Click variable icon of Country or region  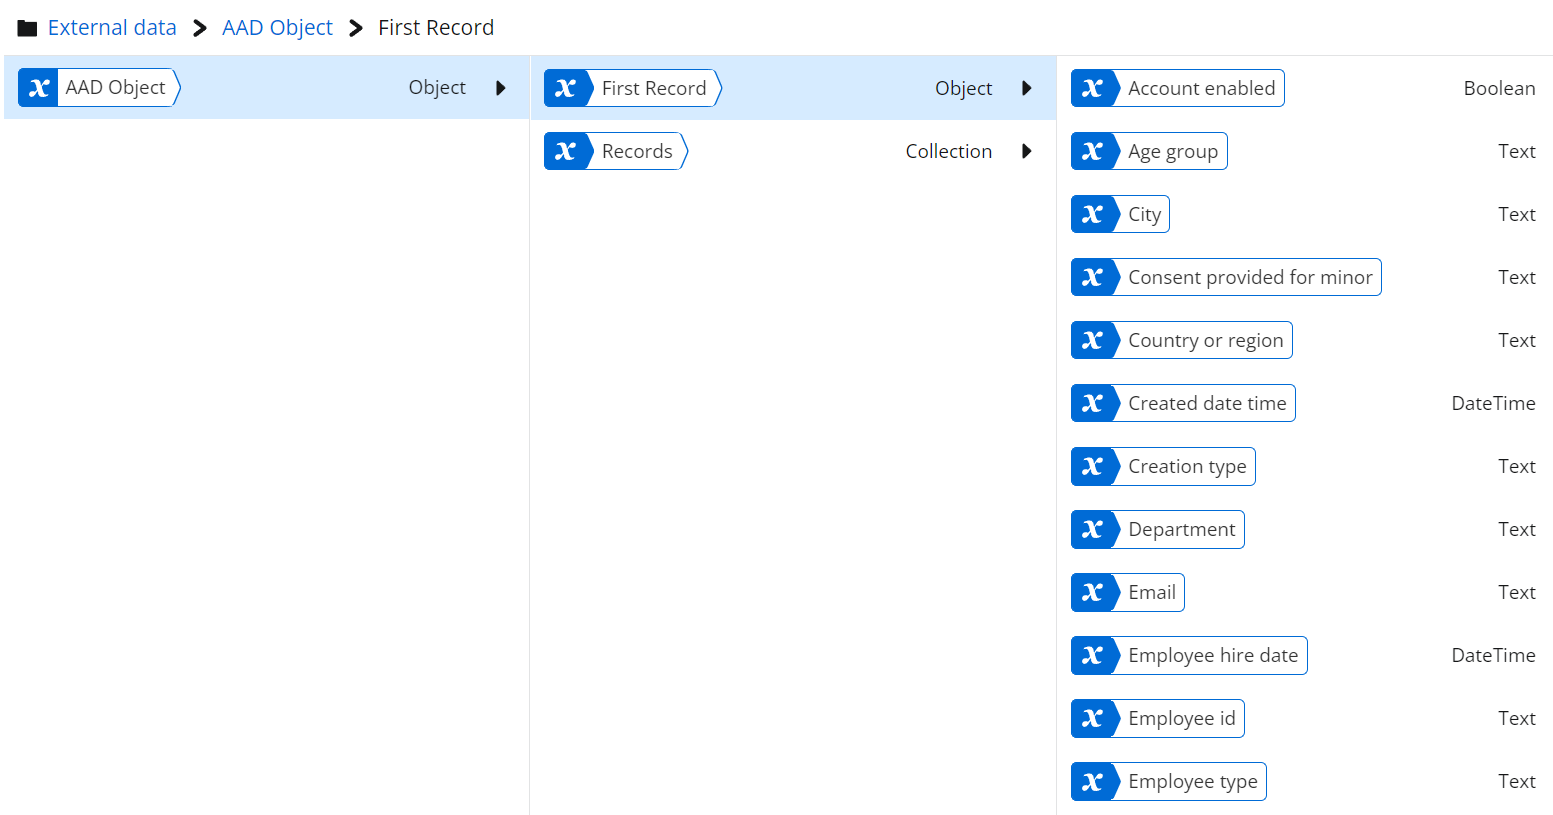[x=1092, y=340]
